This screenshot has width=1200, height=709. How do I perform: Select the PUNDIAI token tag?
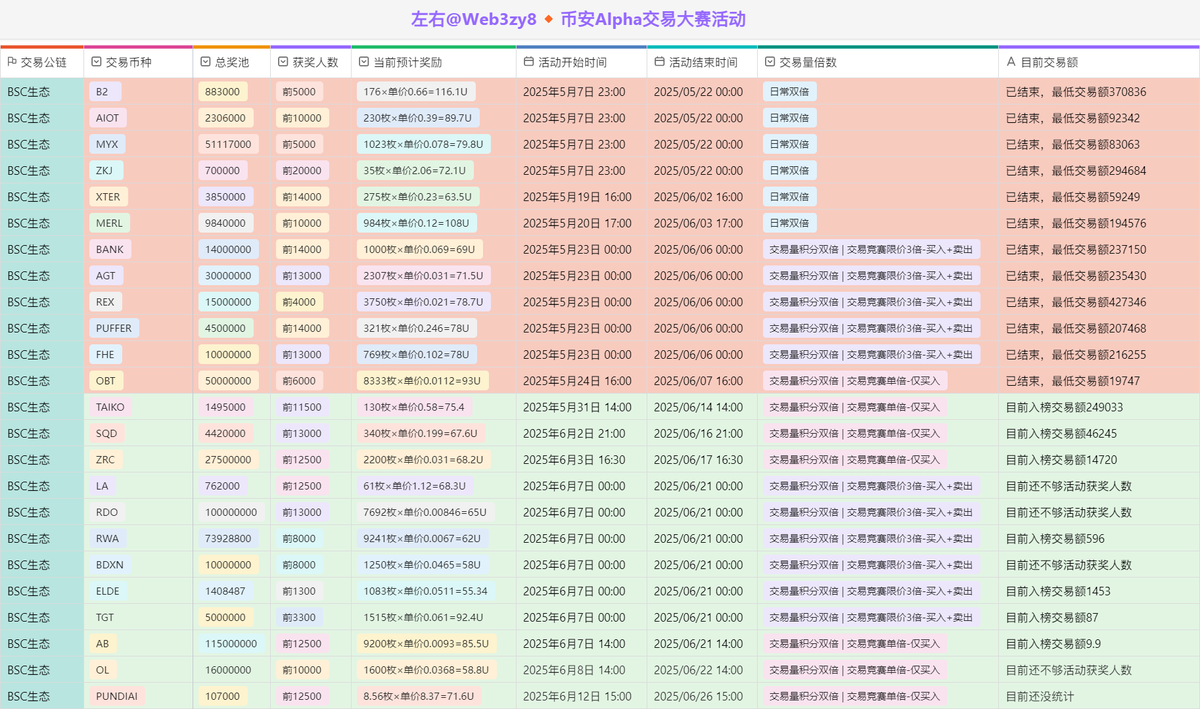click(117, 696)
